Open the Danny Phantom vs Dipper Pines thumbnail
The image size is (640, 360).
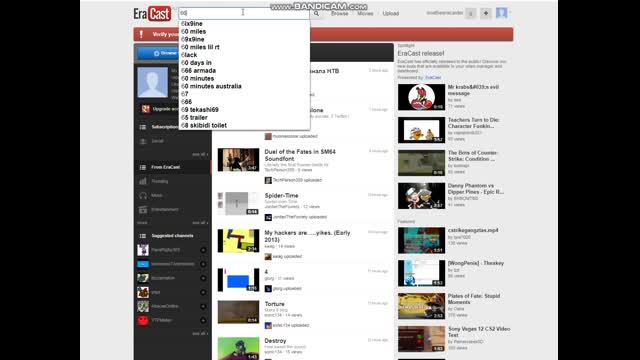[421, 196]
